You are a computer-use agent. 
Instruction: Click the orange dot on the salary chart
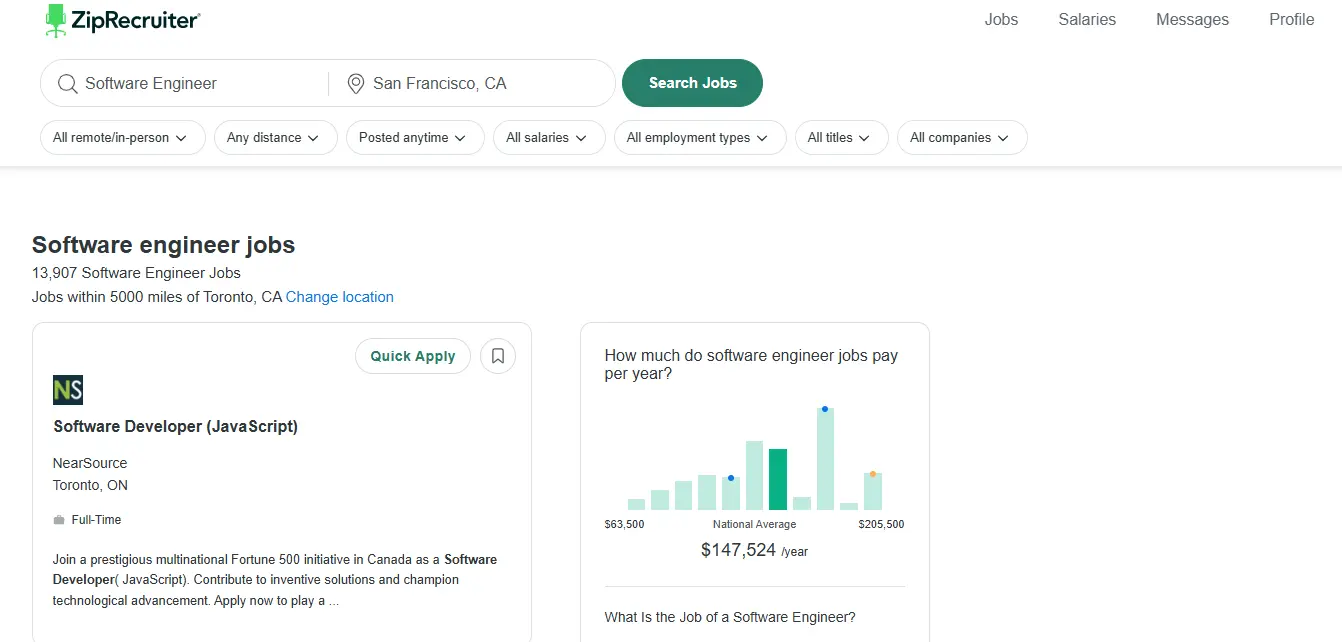tap(872, 474)
